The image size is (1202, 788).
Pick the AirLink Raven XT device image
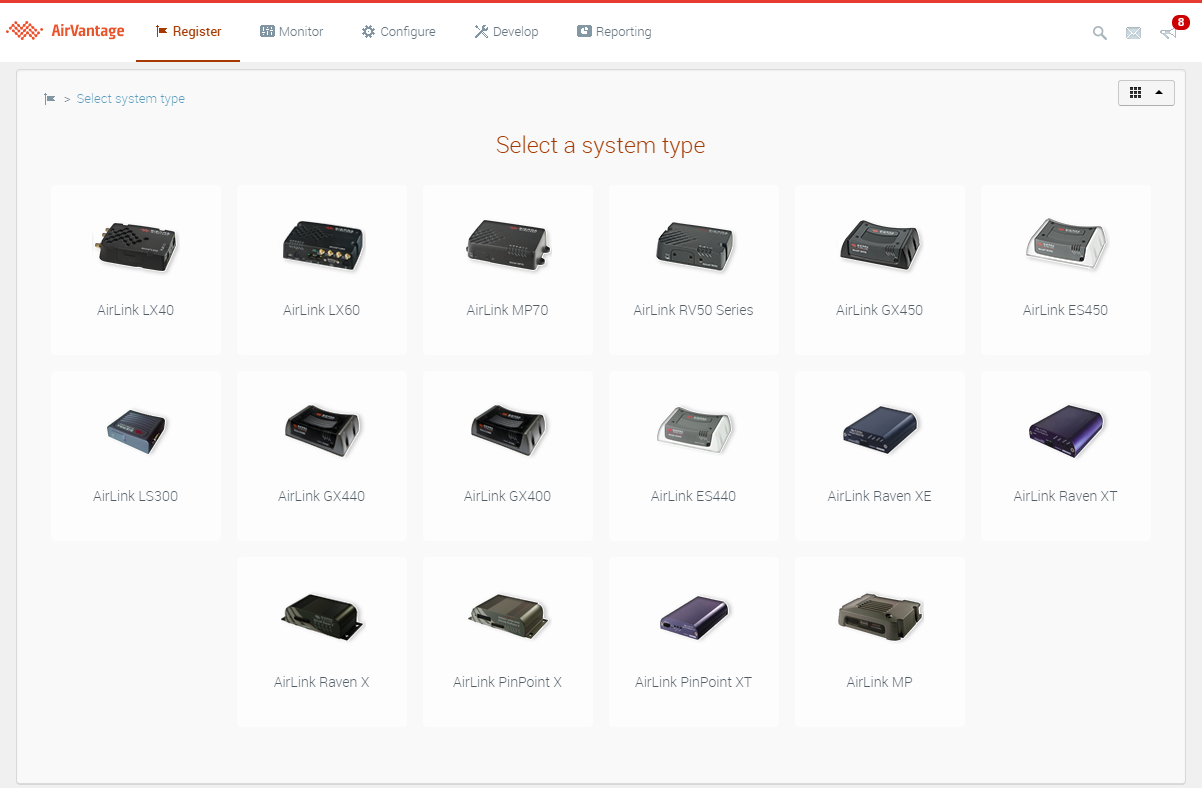click(1066, 432)
